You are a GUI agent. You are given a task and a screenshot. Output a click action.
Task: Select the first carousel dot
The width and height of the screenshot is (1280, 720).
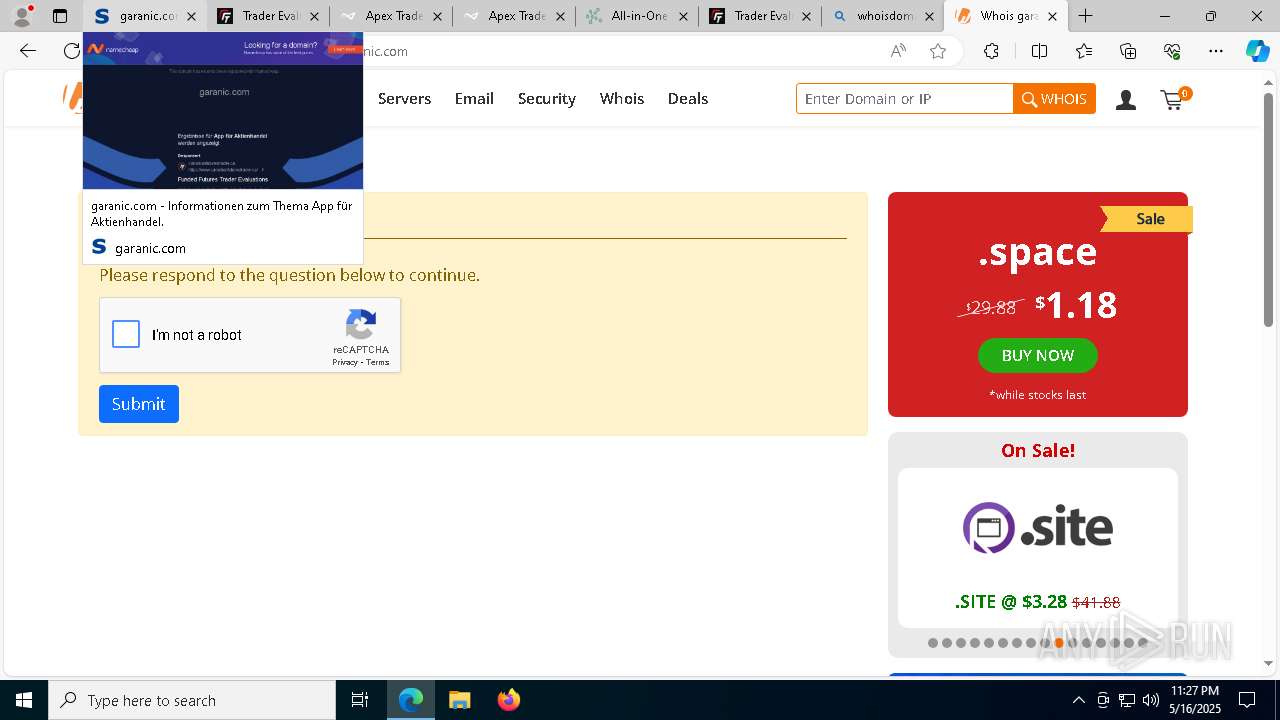coord(933,643)
